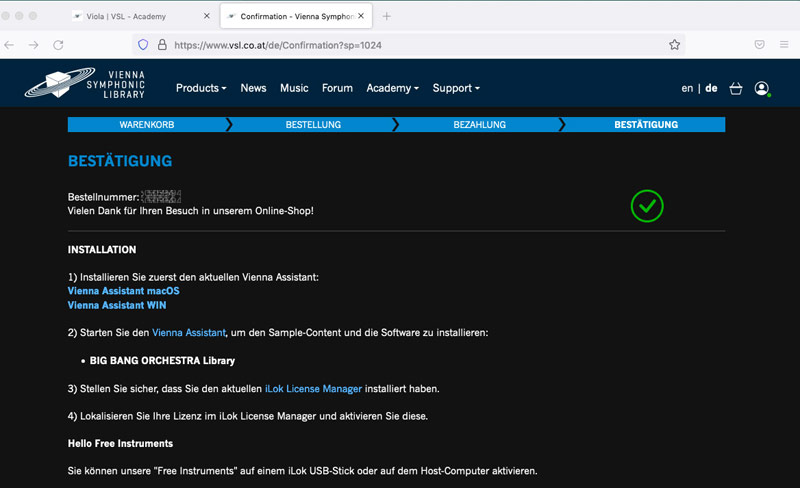Bookmark this page with star icon
The height and width of the screenshot is (488, 800).
(x=674, y=45)
